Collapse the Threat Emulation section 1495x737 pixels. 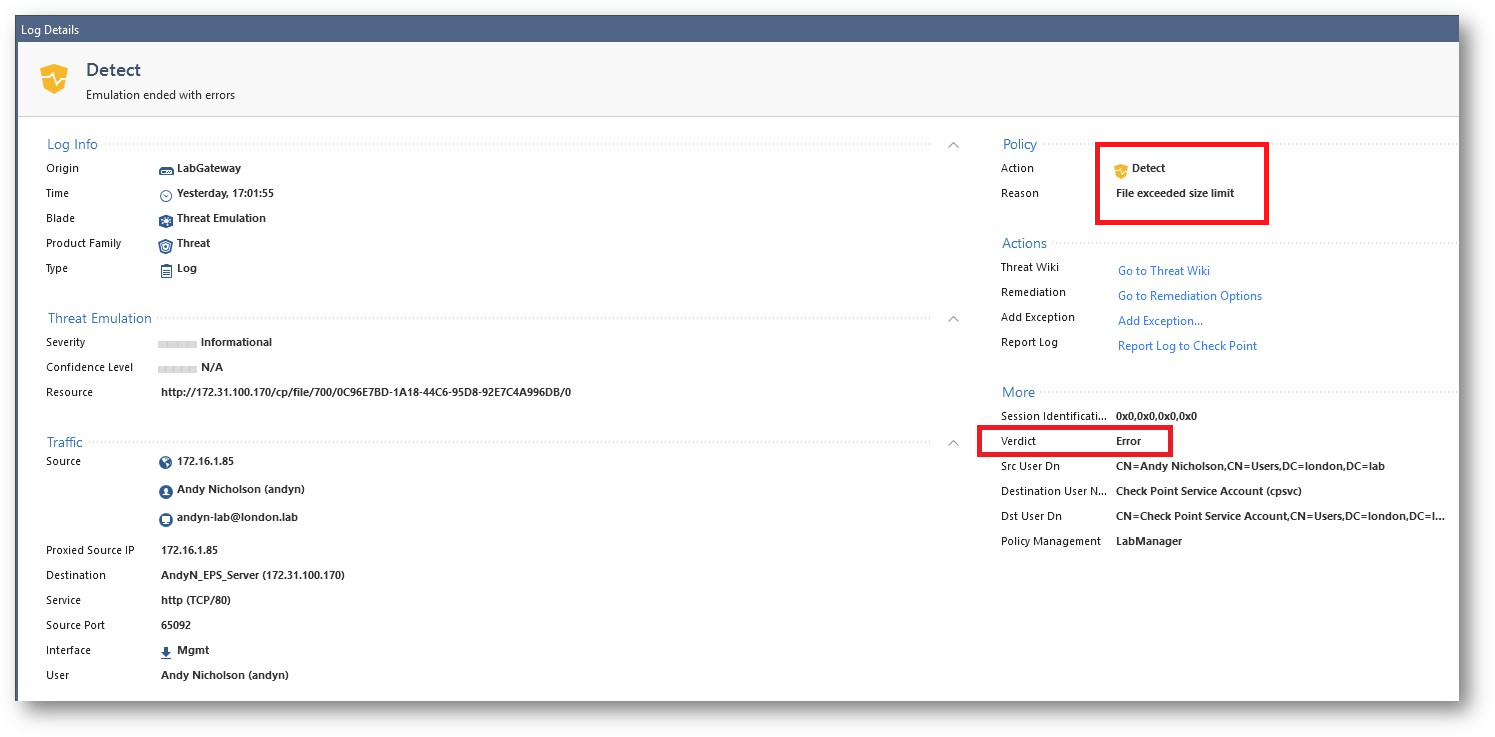953,319
